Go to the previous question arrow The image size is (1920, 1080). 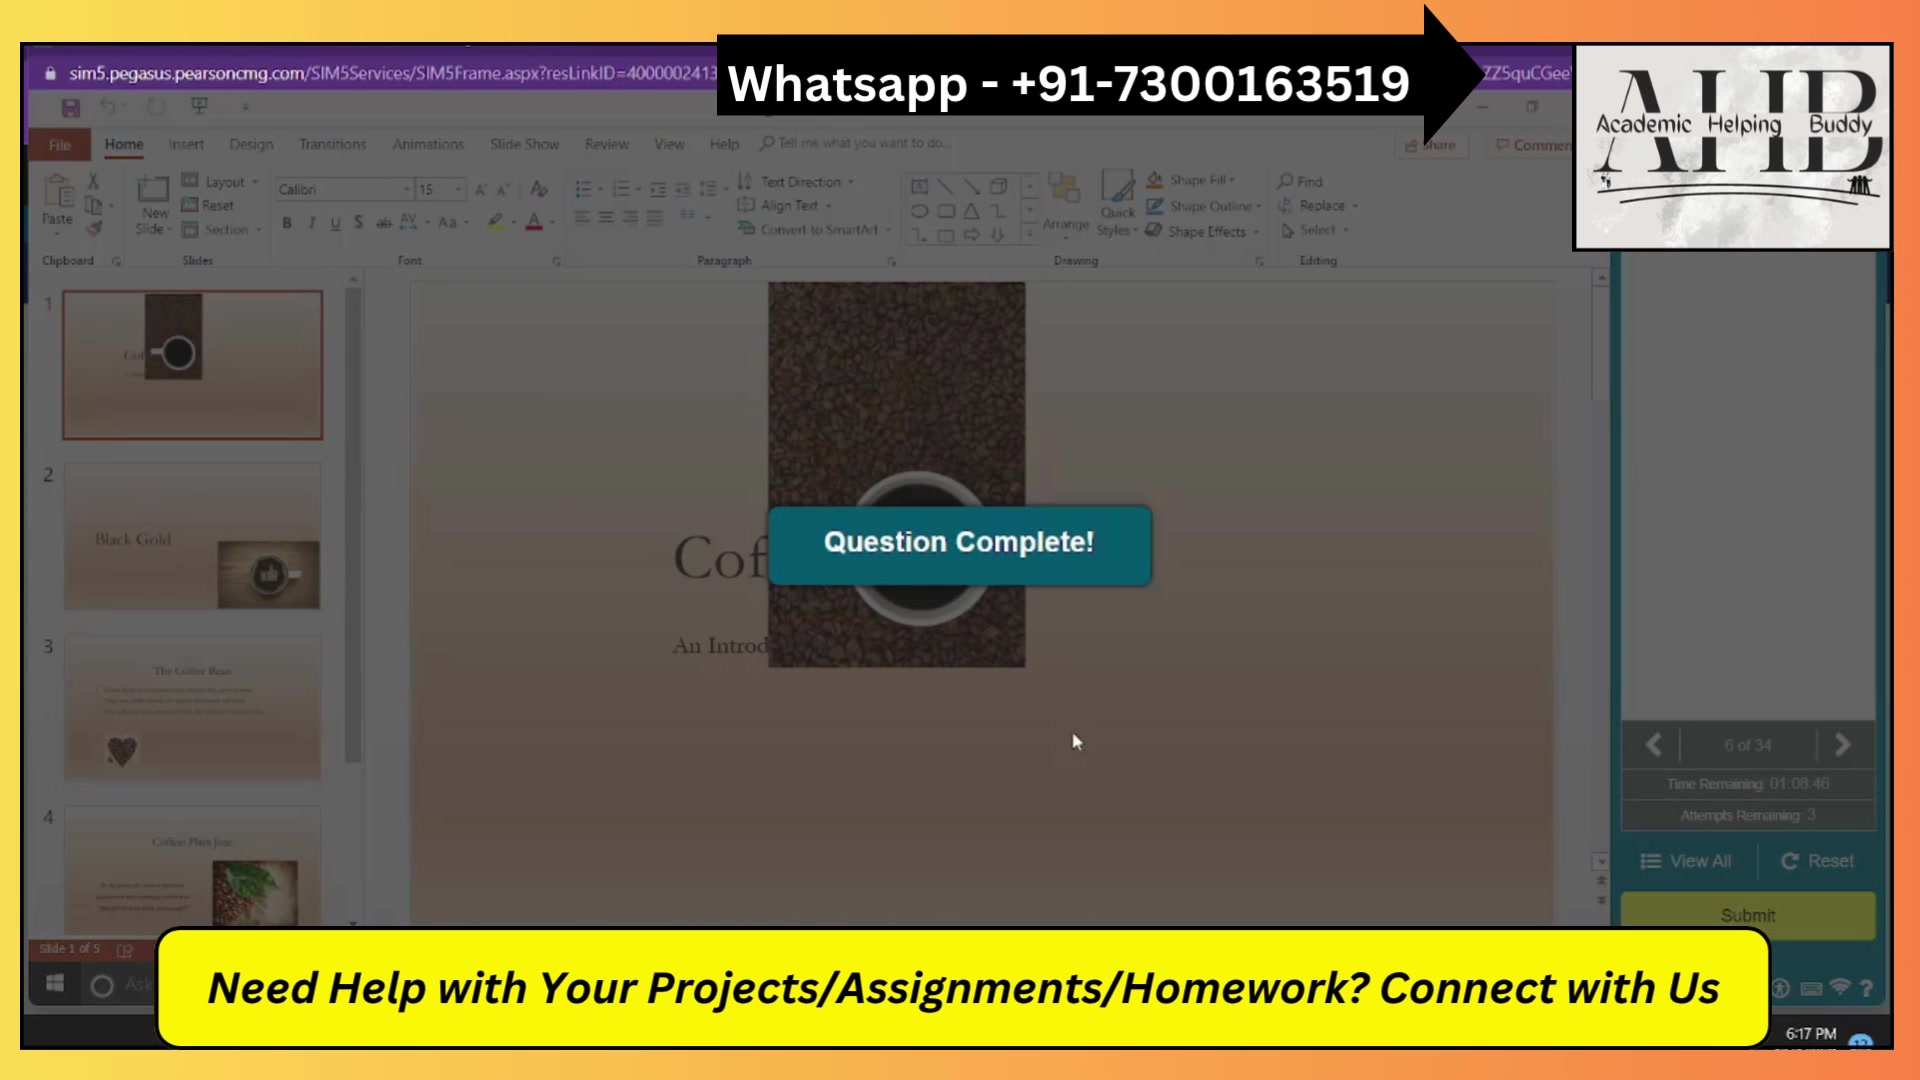pos(1654,745)
